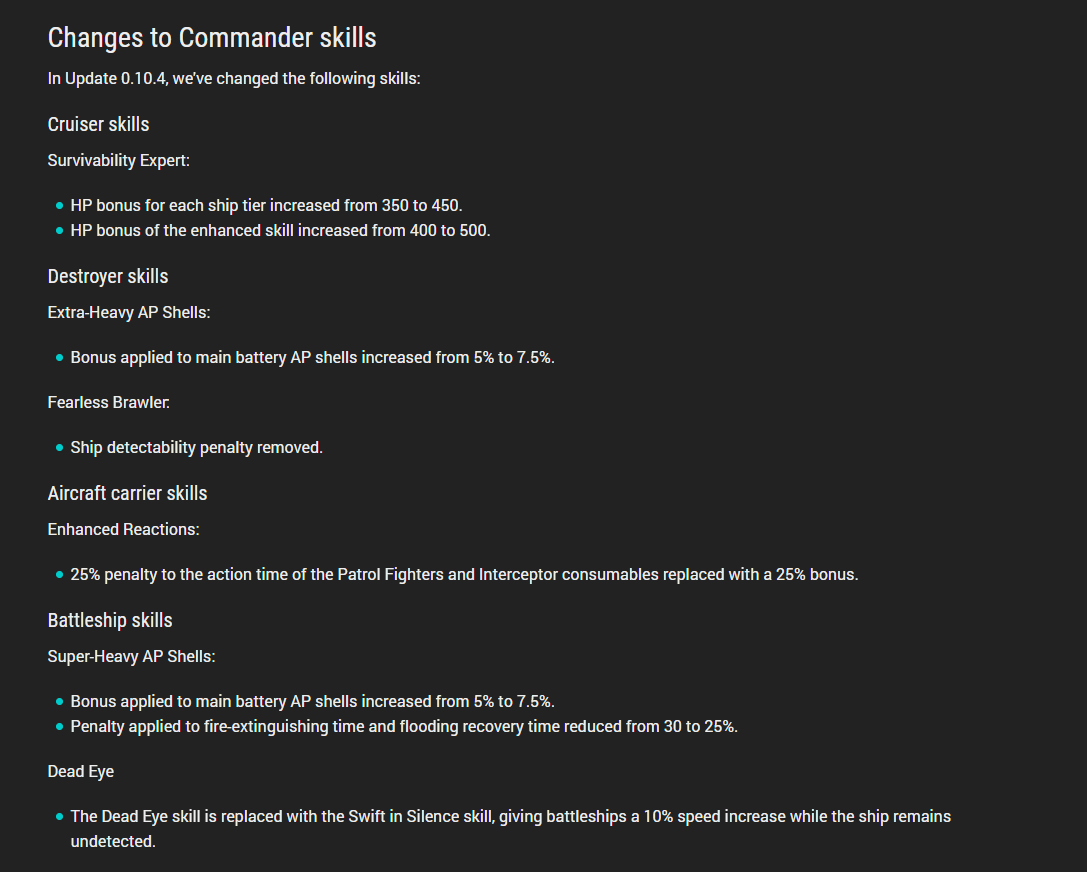The width and height of the screenshot is (1087, 872).
Task: Select the "Aircraft carrier skills" section heading
Action: click(x=127, y=493)
